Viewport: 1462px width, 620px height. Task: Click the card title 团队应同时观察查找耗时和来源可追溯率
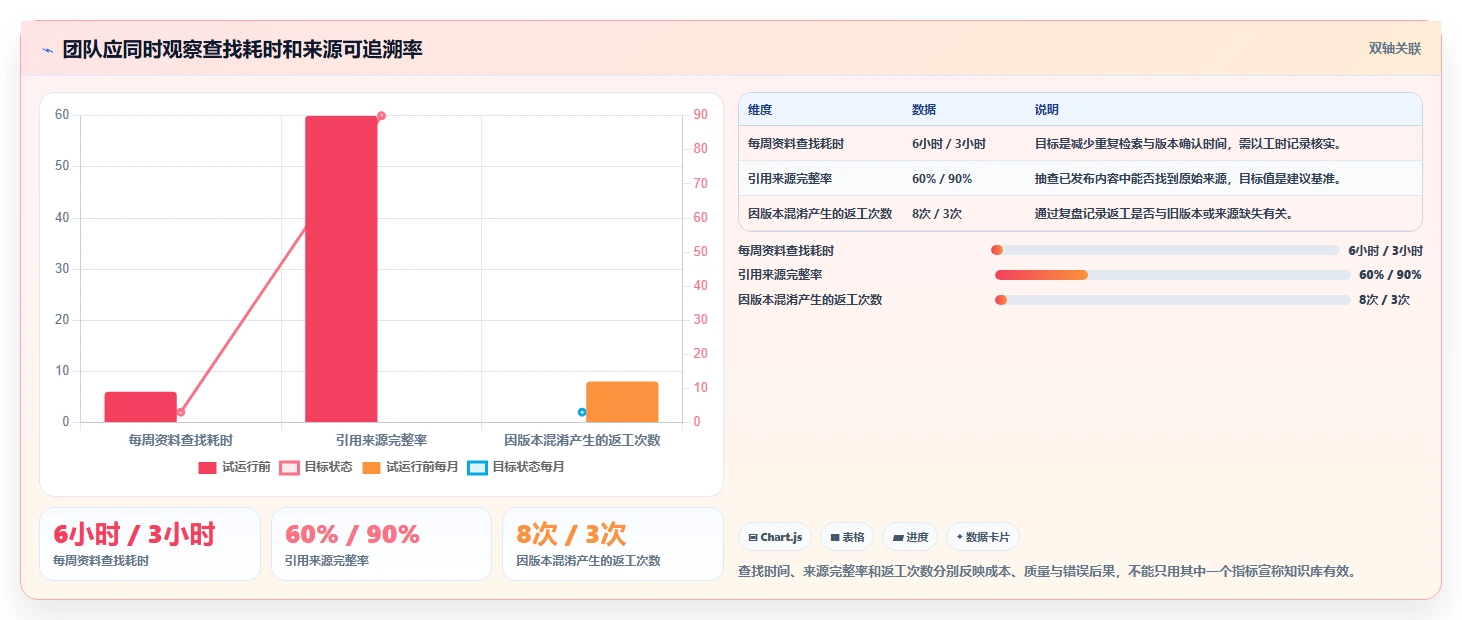(x=242, y=49)
